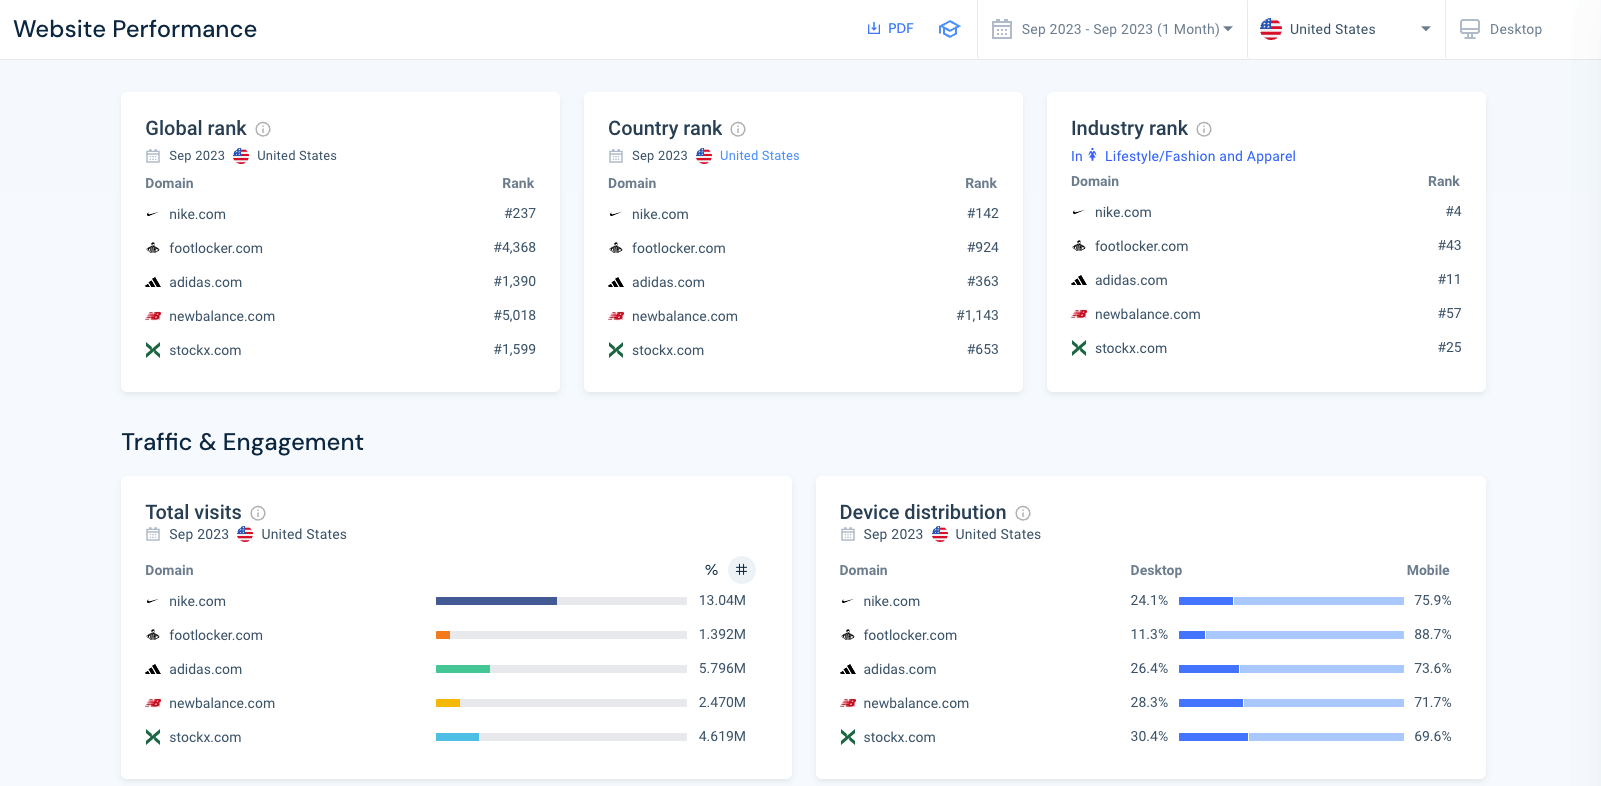Click stockx.com in the Global rank card
This screenshot has width=1601, height=786.
point(205,350)
